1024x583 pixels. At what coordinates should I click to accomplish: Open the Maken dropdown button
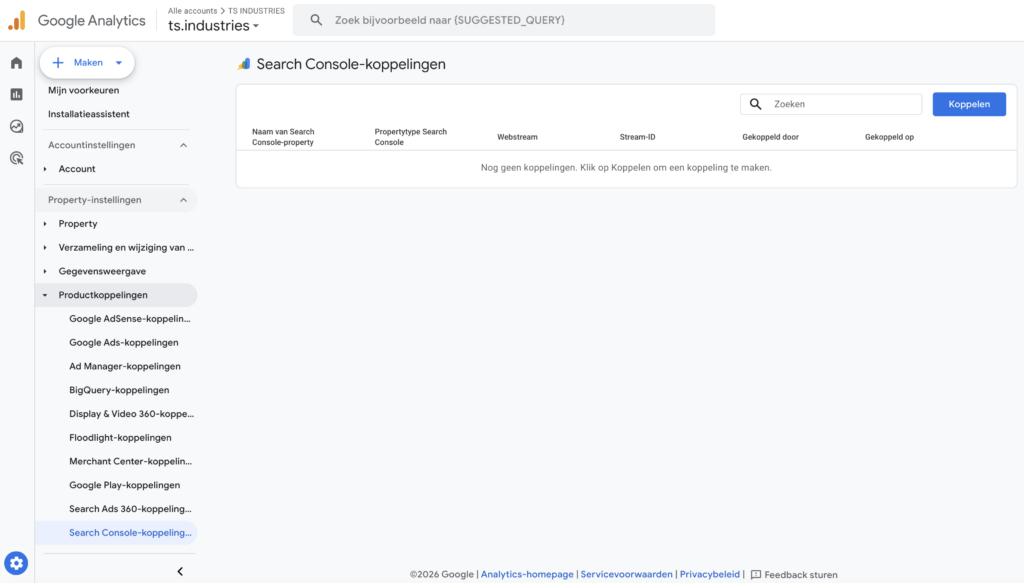click(x=87, y=63)
